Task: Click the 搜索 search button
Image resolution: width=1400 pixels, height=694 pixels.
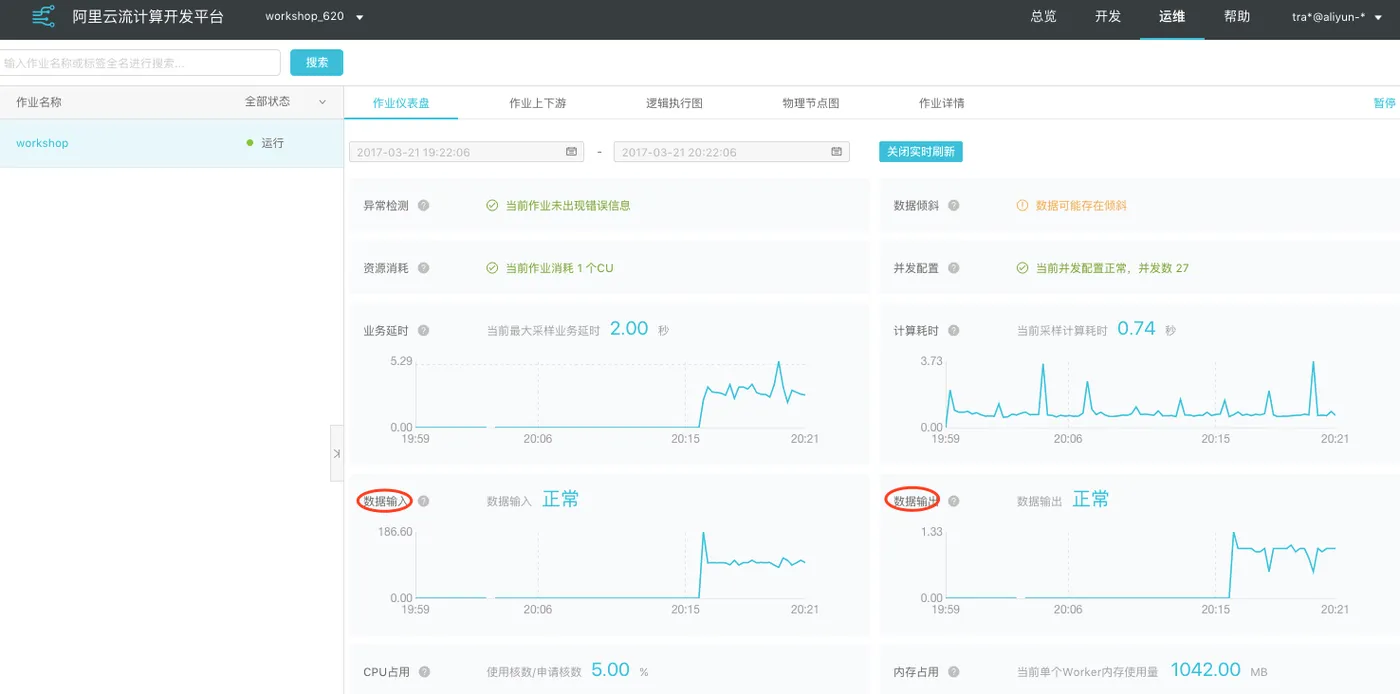Action: pos(317,62)
